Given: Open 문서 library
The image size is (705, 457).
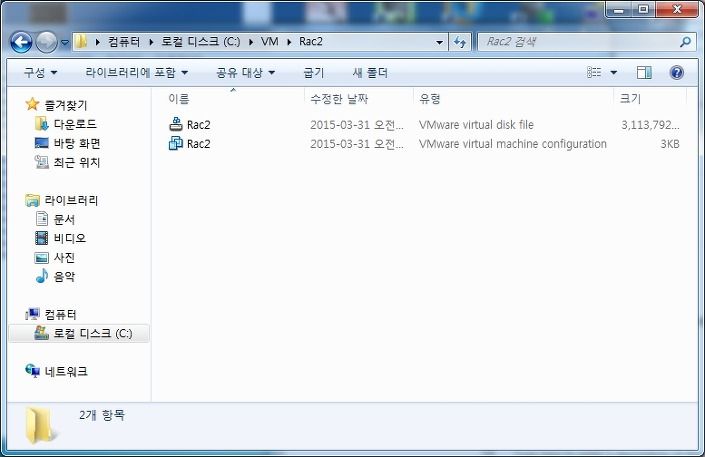Looking at the screenshot, I should 64,220.
